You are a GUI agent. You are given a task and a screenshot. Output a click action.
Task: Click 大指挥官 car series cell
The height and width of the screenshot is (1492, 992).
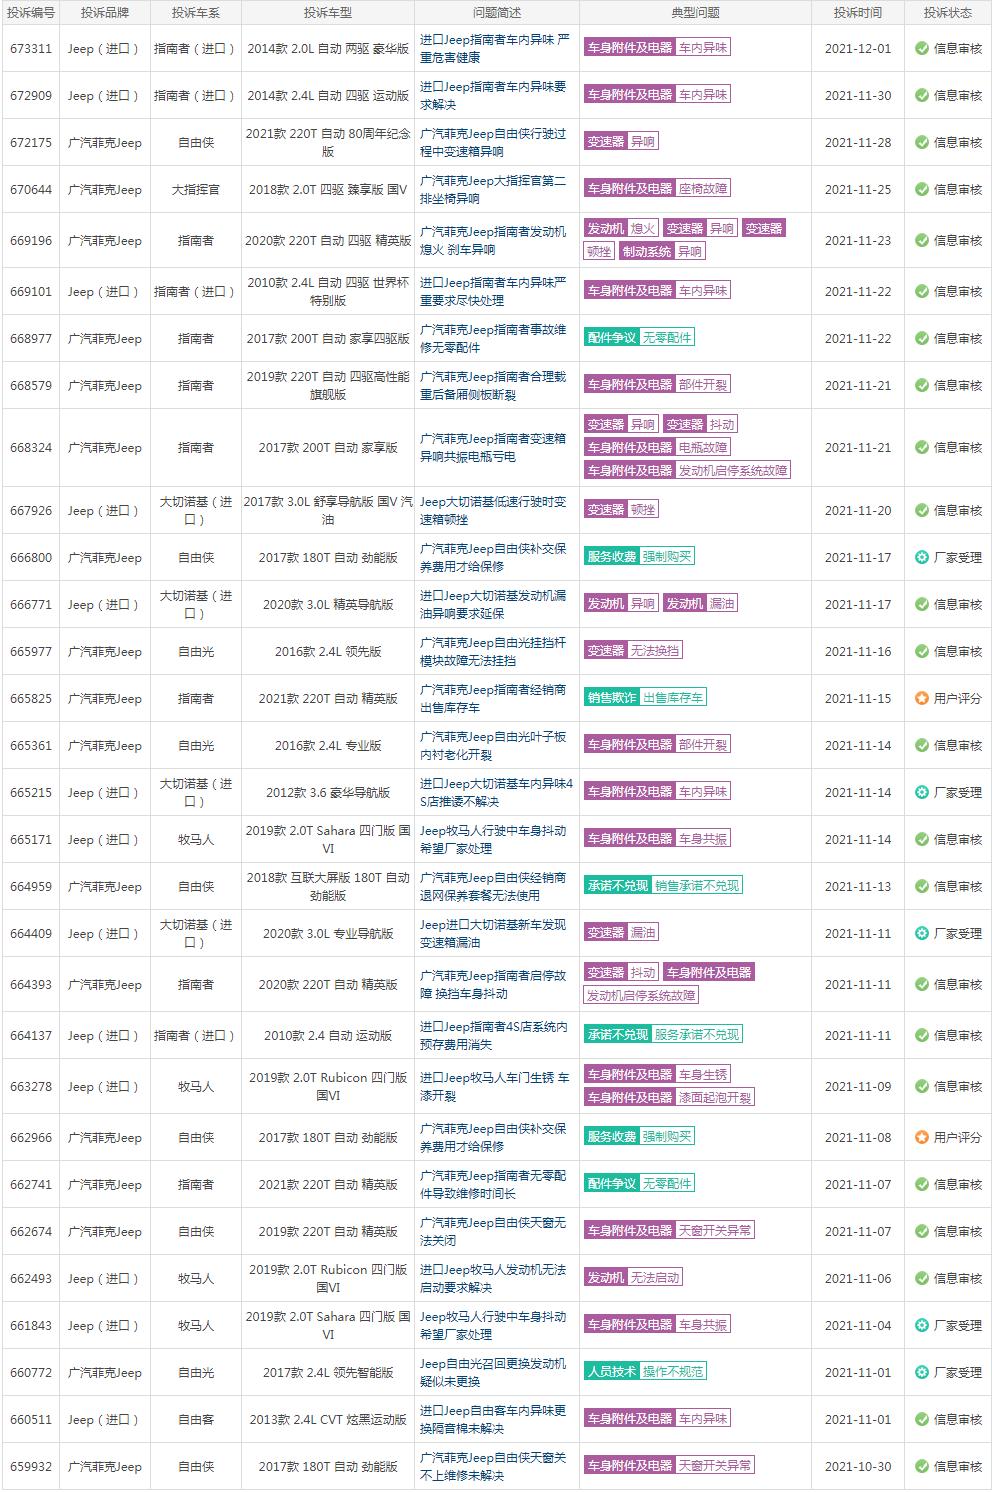pos(196,189)
